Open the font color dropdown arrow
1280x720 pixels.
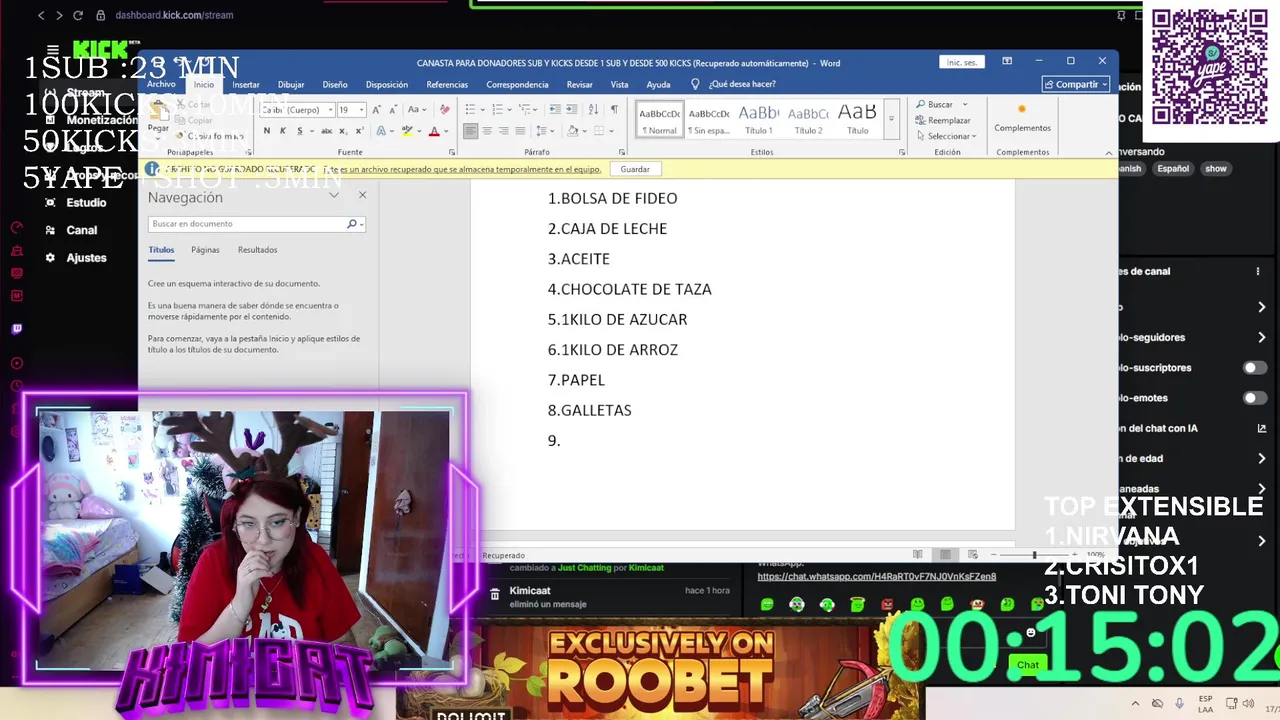click(447, 131)
